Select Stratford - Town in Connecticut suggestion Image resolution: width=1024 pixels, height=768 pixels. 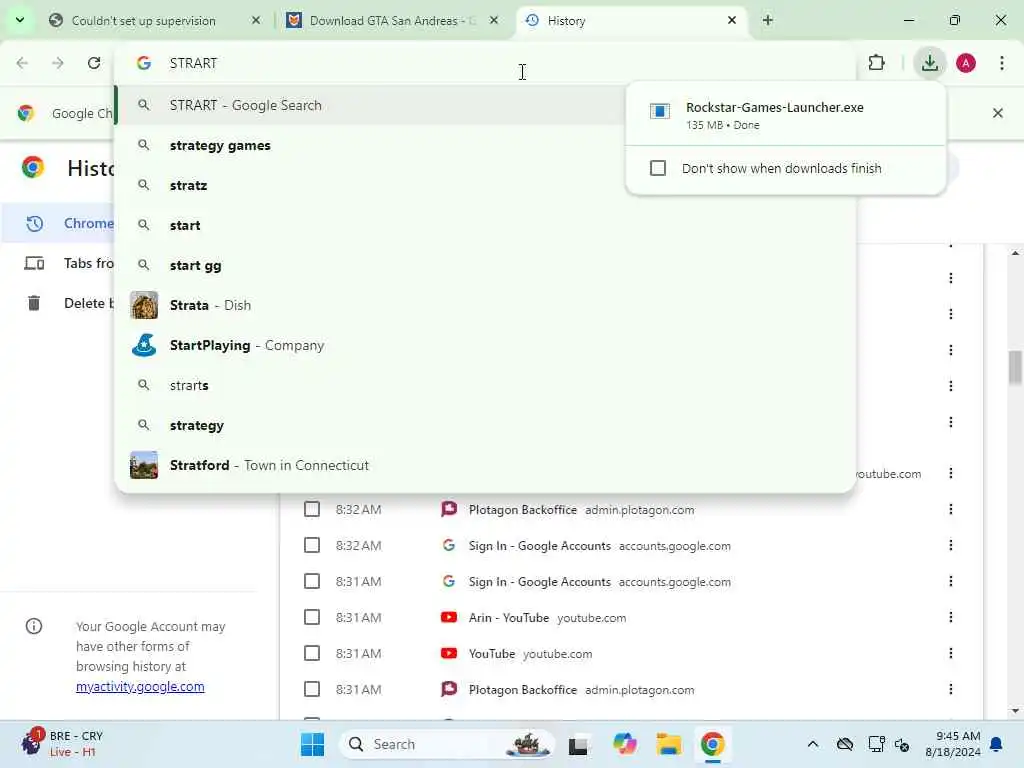pos(485,465)
